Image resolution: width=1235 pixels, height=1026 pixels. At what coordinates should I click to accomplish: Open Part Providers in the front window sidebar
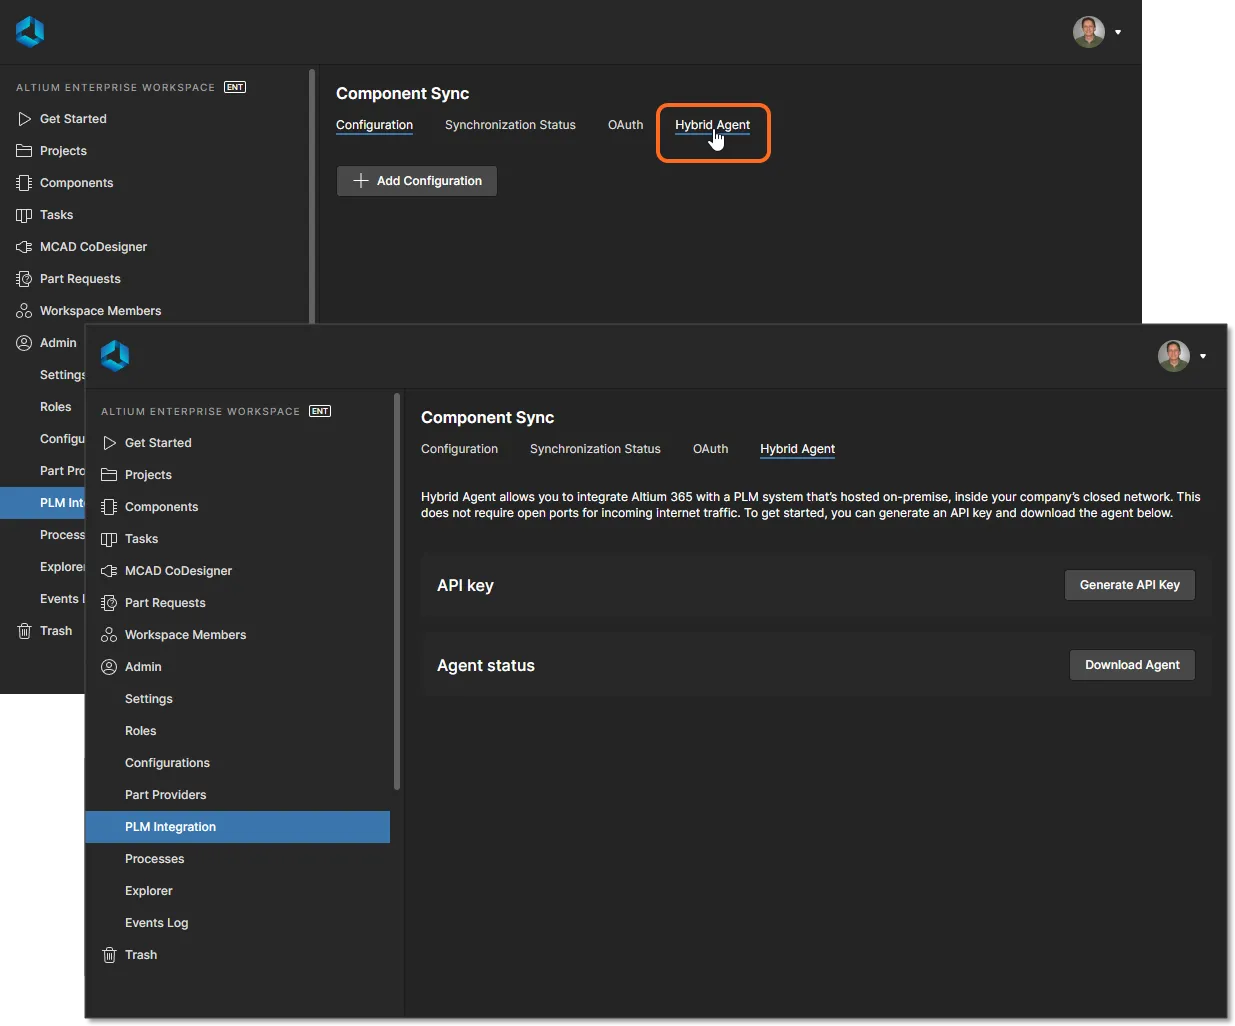coord(166,795)
